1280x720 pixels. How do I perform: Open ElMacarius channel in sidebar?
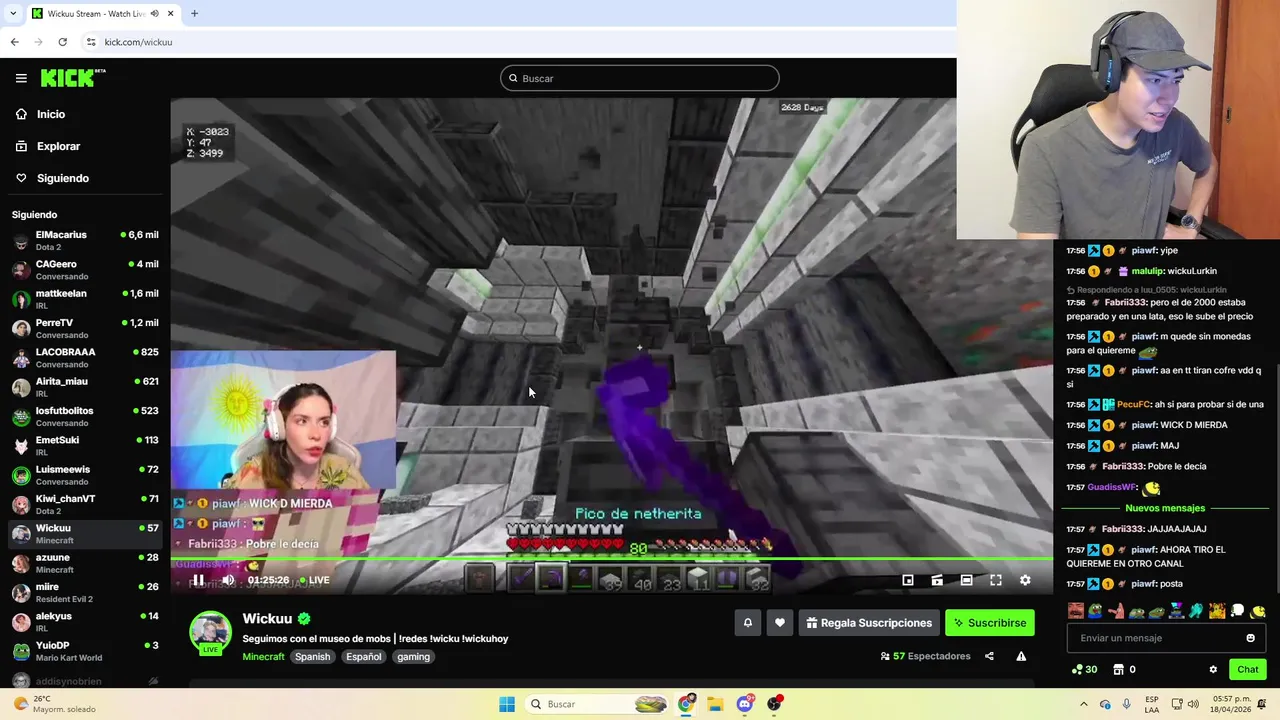tap(85, 240)
